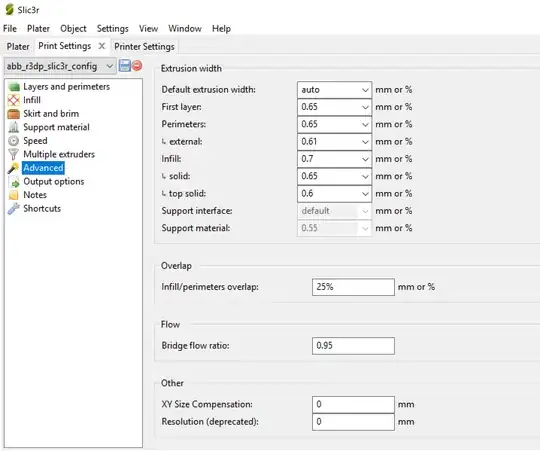Viewport: 540px width, 451px height.
Task: Open the Window menu
Action: (x=185, y=29)
